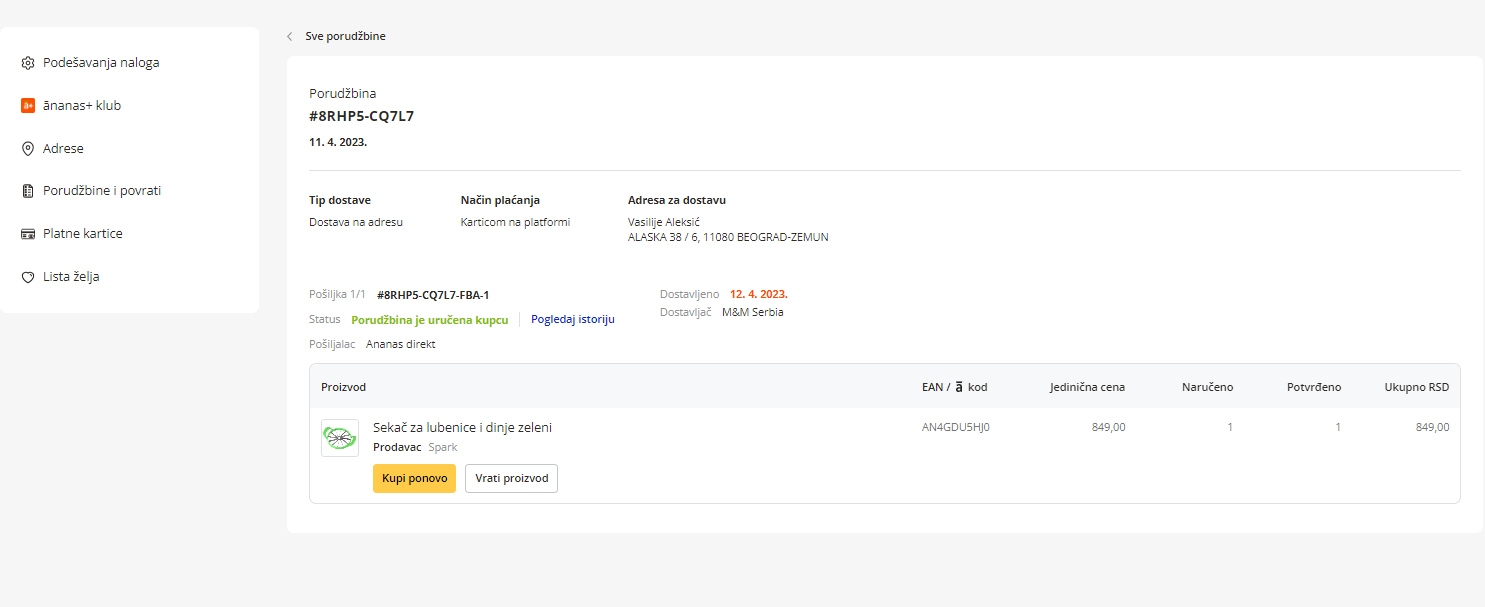Click the heart icon for Lista želja

tap(28, 277)
